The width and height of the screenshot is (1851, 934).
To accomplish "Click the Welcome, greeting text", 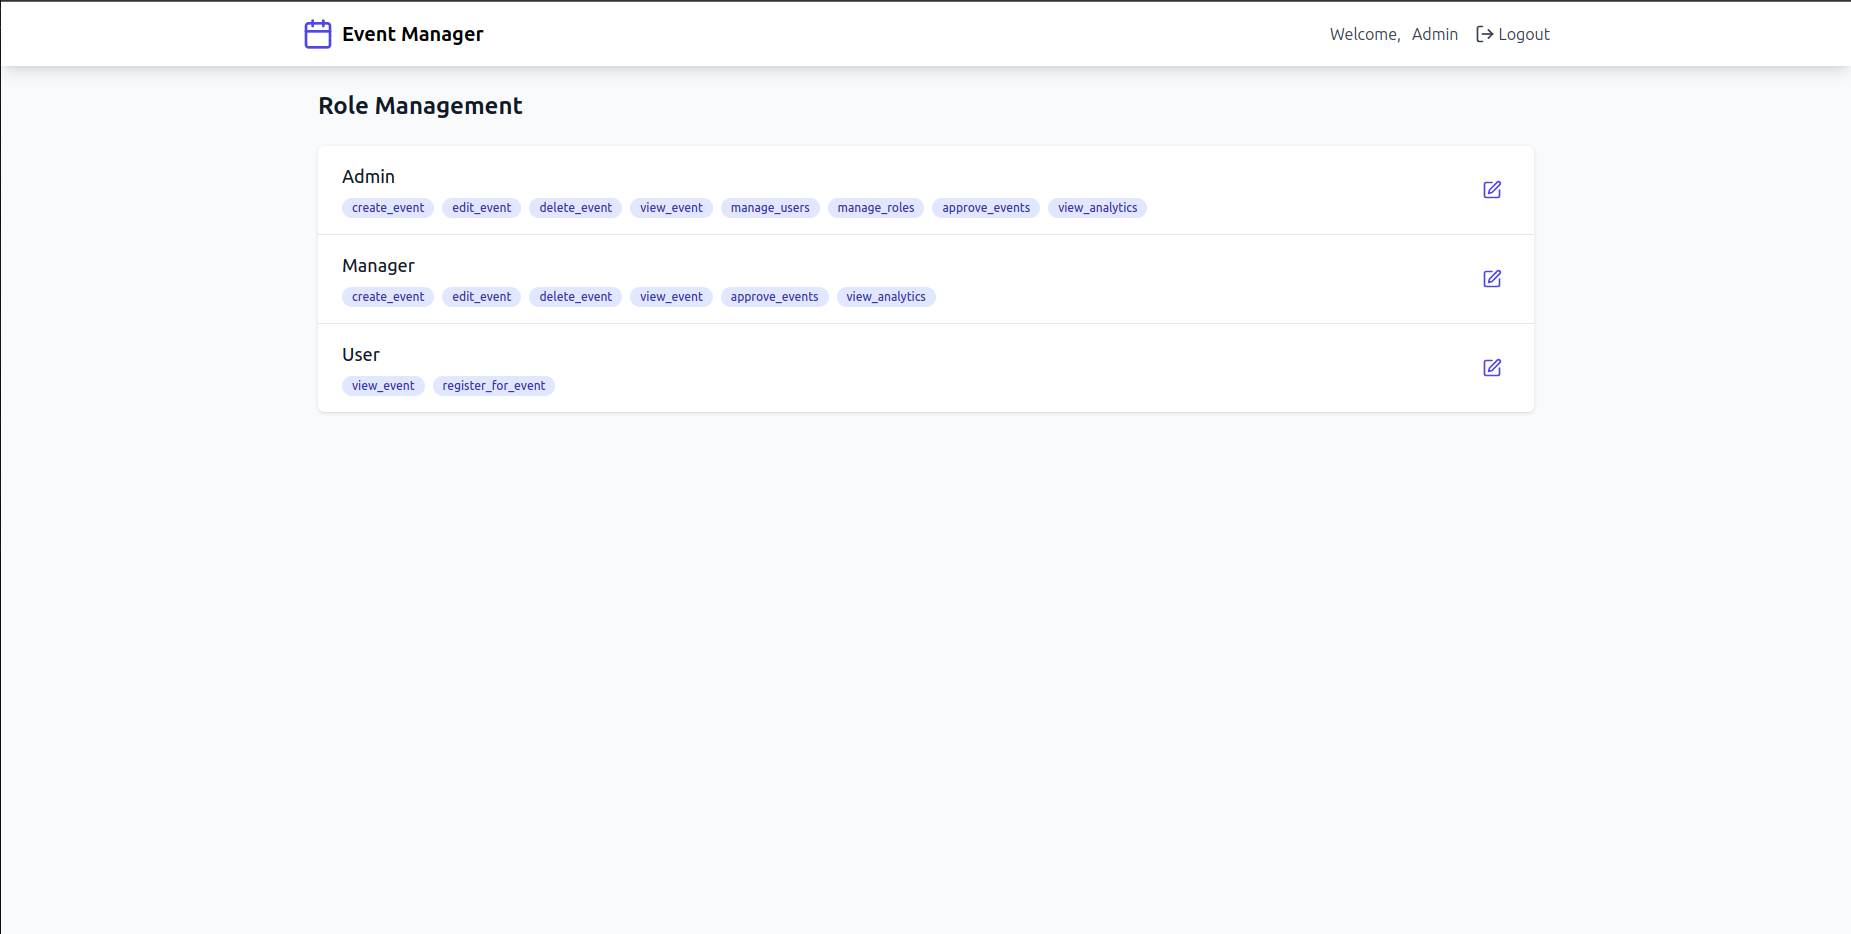I will click(x=1365, y=34).
